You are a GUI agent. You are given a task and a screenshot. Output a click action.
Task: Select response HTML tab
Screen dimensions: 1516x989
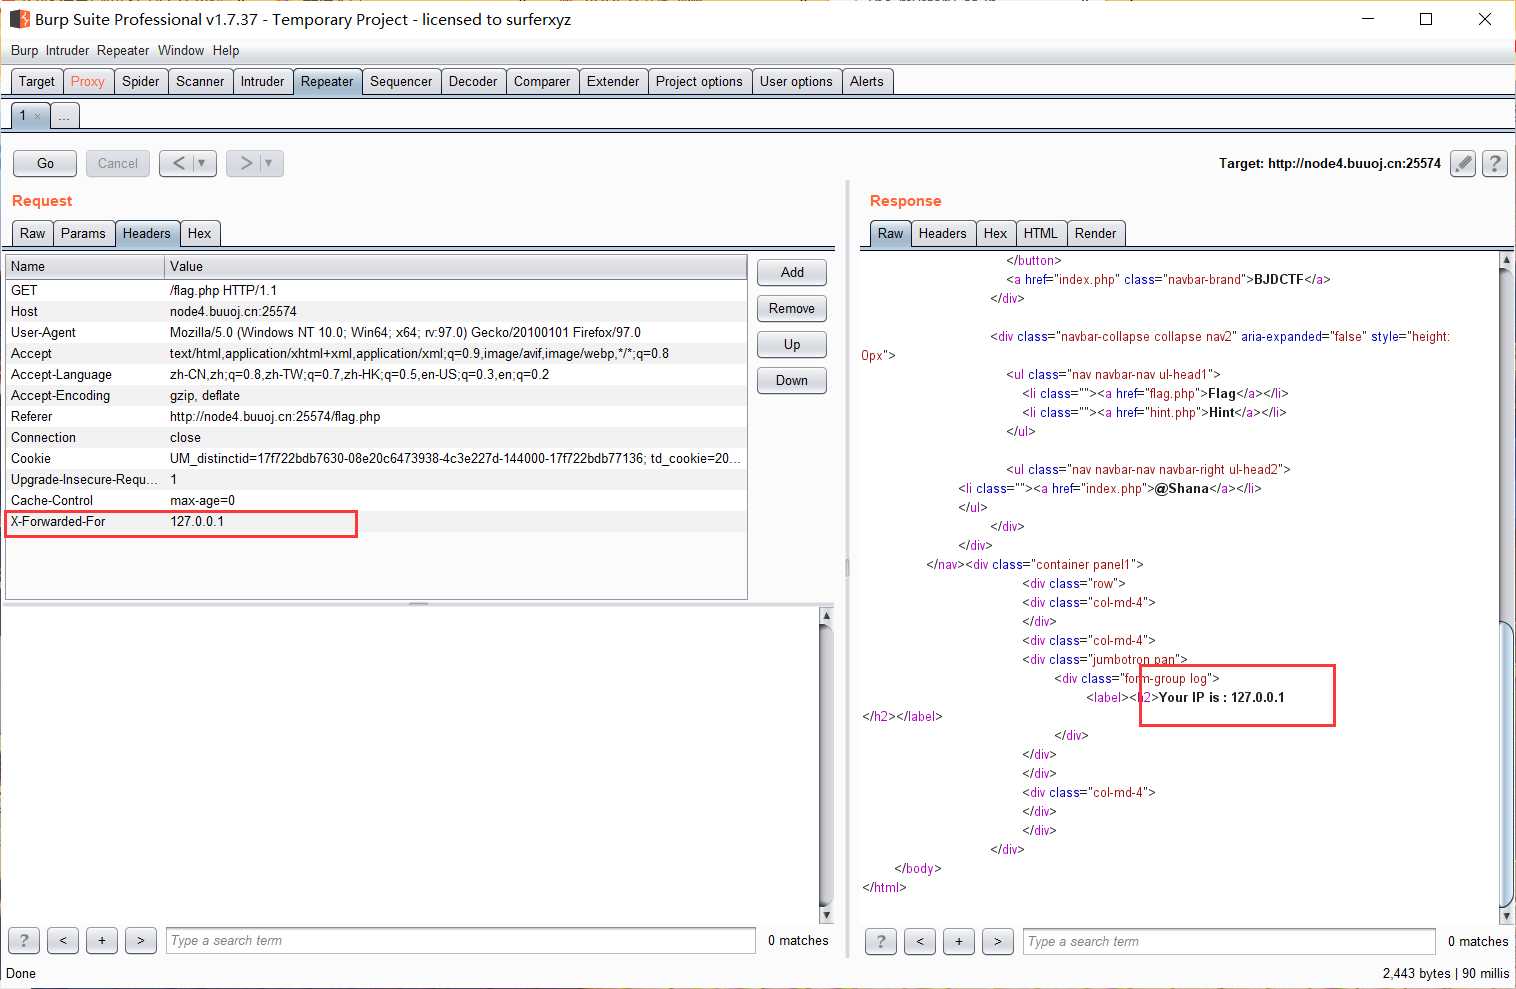[1041, 233]
